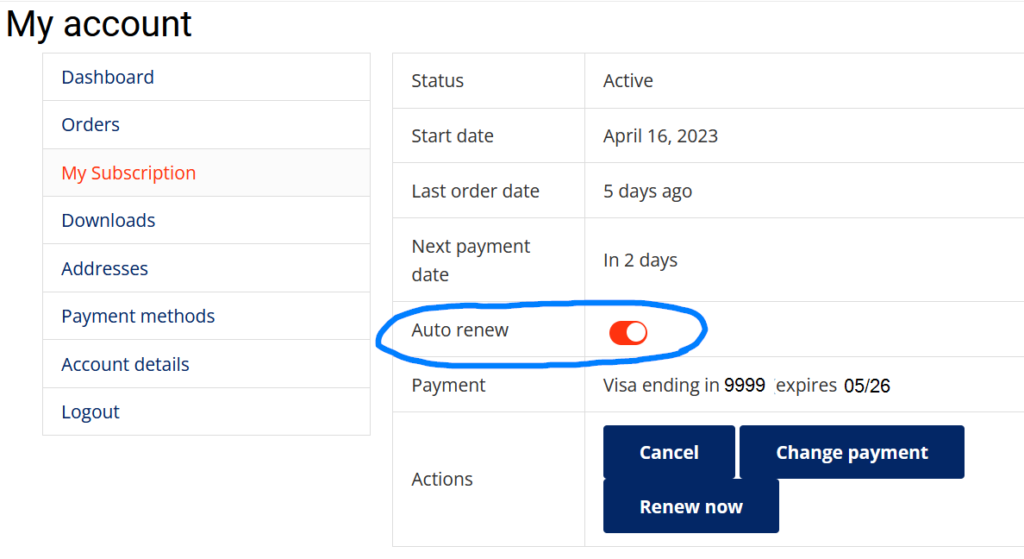Go to Account details
Screen dimensions: 1024x559
point(125,364)
